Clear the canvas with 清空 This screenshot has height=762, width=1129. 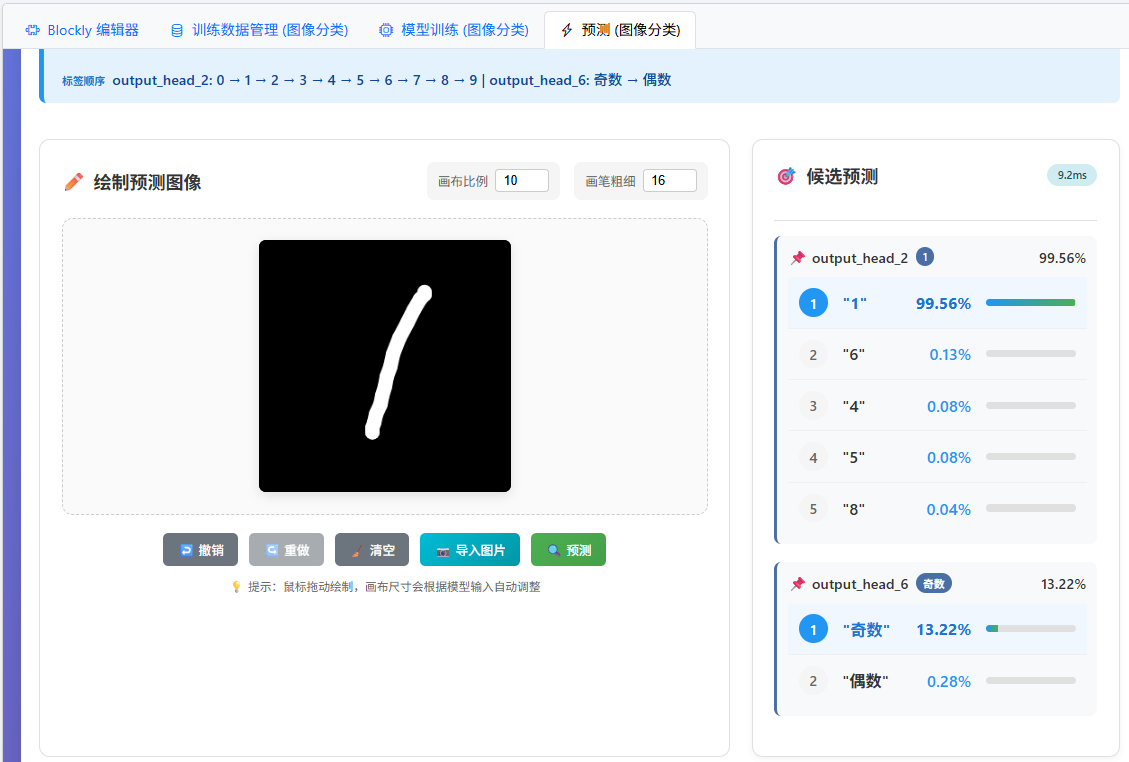coord(372,550)
